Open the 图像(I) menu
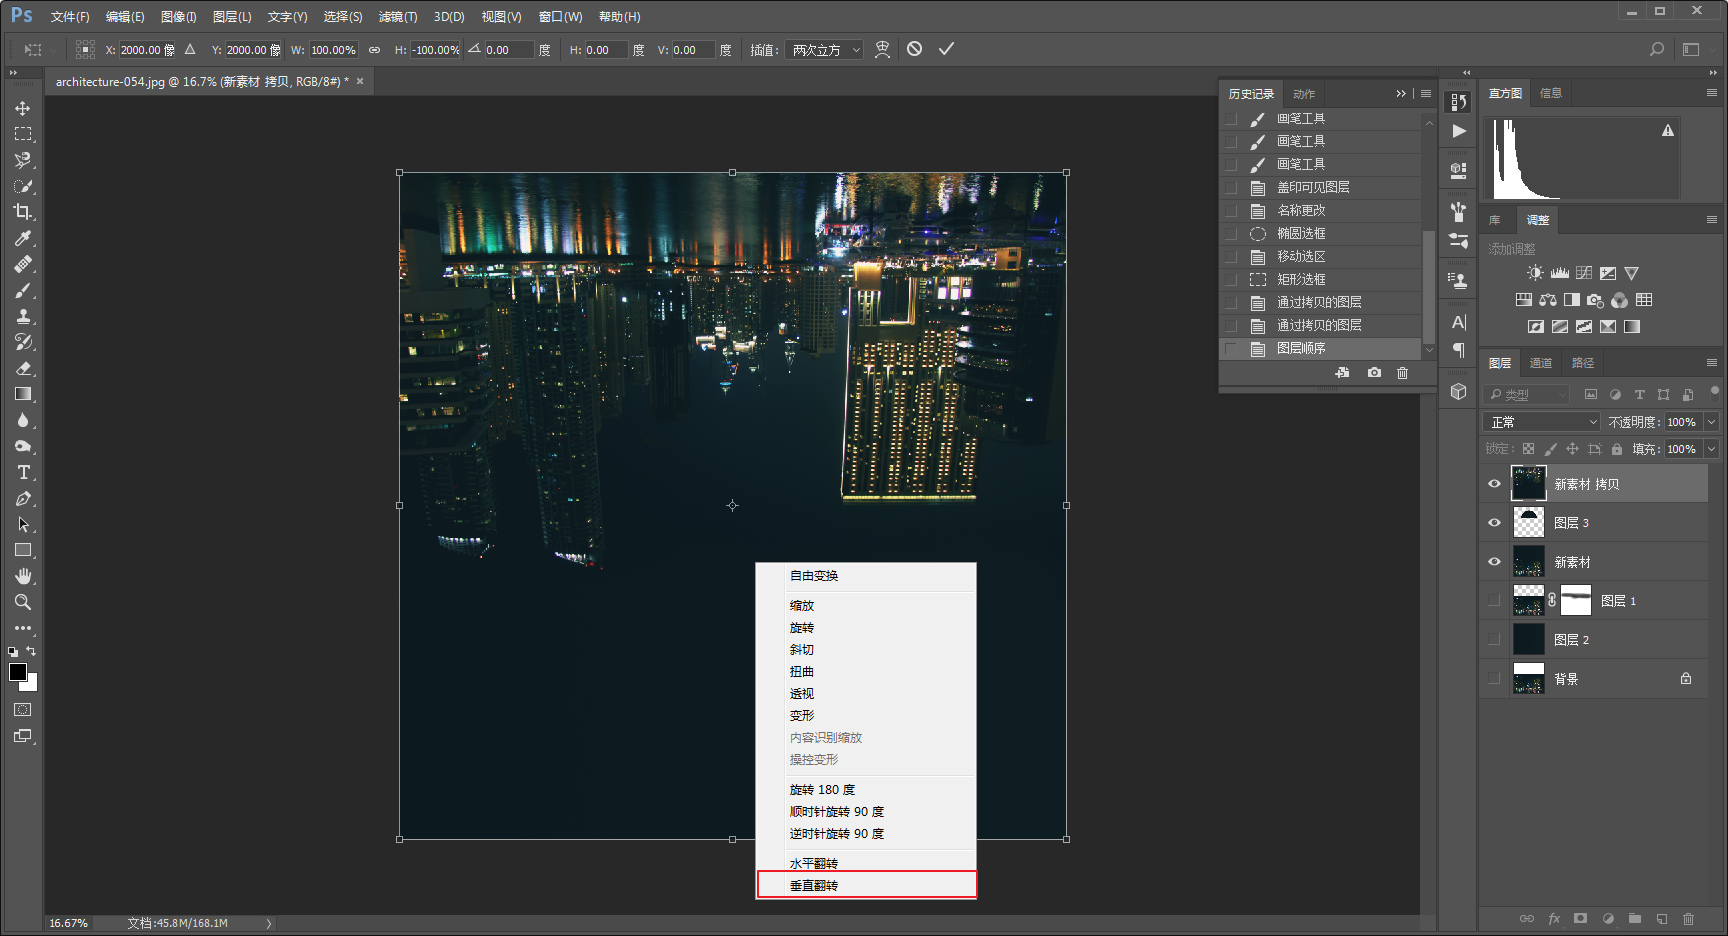1728x936 pixels. click(x=179, y=17)
